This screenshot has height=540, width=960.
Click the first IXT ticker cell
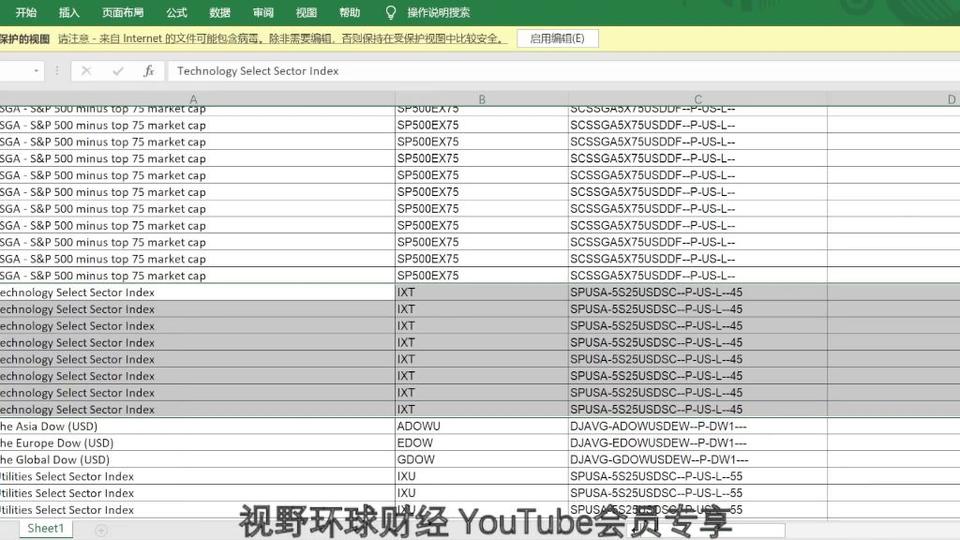click(482, 292)
